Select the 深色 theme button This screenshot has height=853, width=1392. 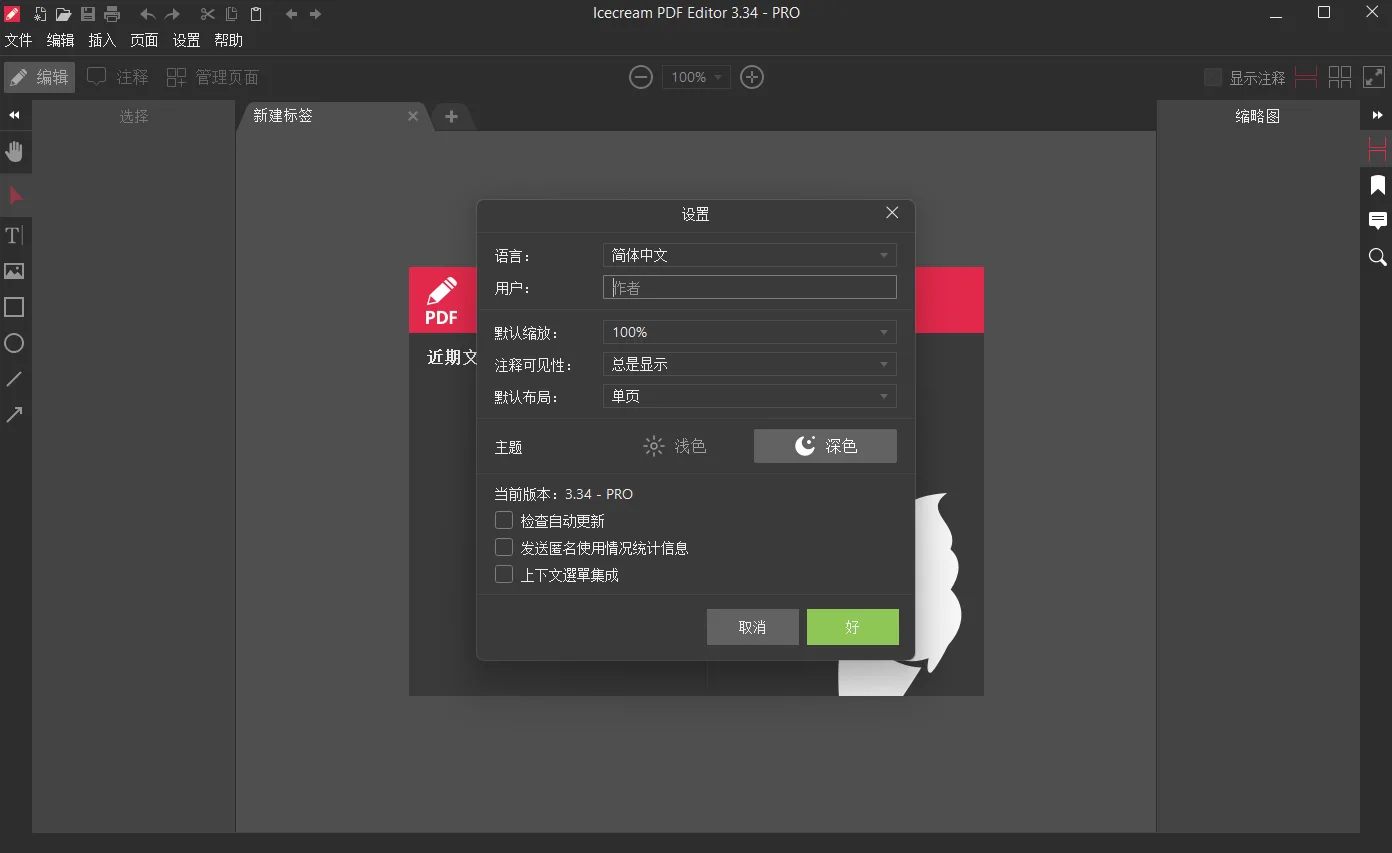(x=825, y=446)
